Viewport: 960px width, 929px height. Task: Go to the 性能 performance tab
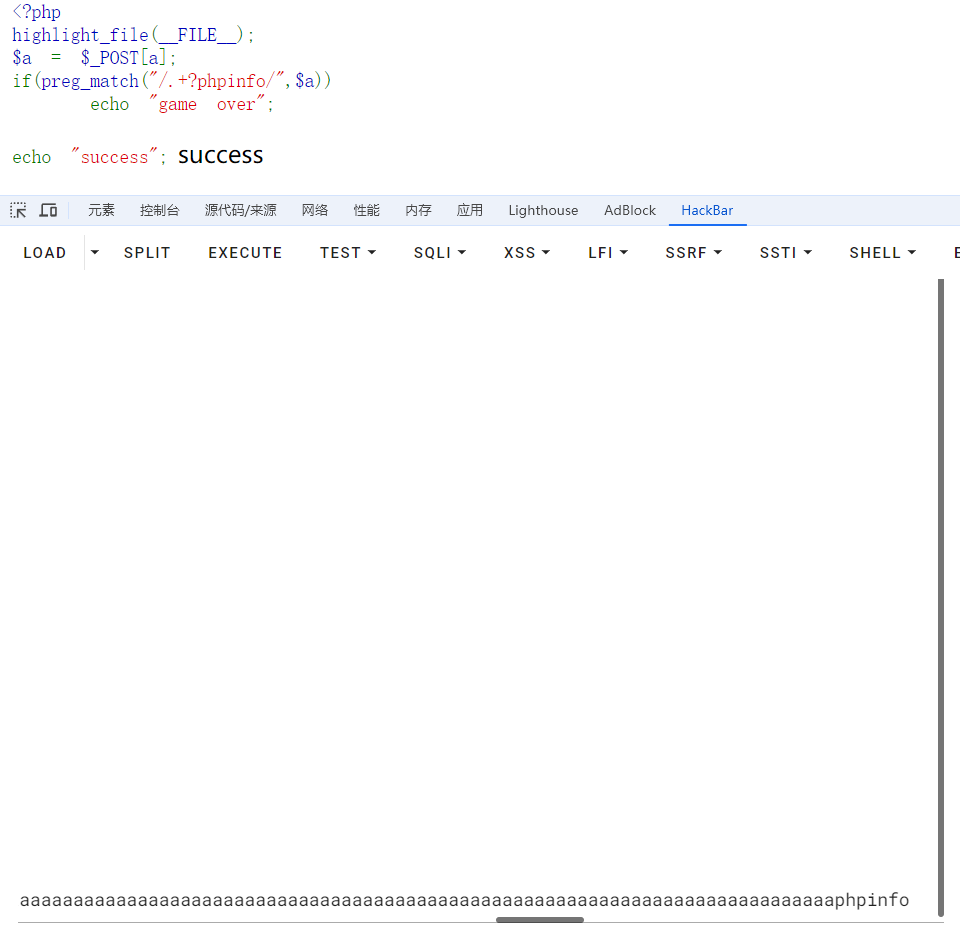pos(366,210)
